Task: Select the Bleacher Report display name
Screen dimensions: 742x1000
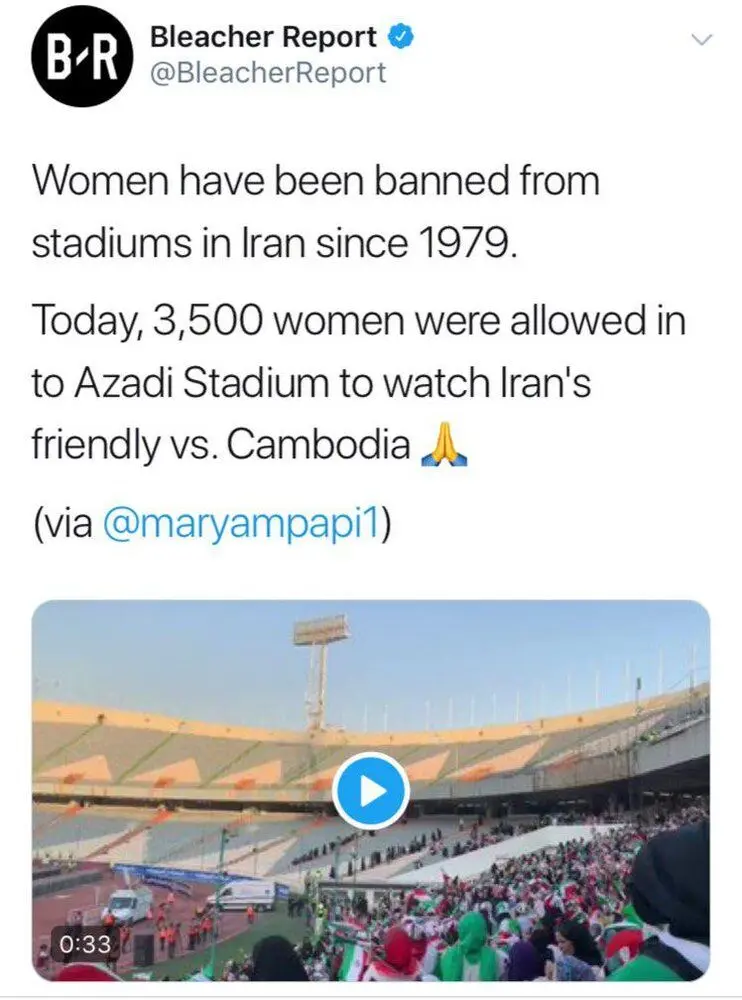Action: 263,38
